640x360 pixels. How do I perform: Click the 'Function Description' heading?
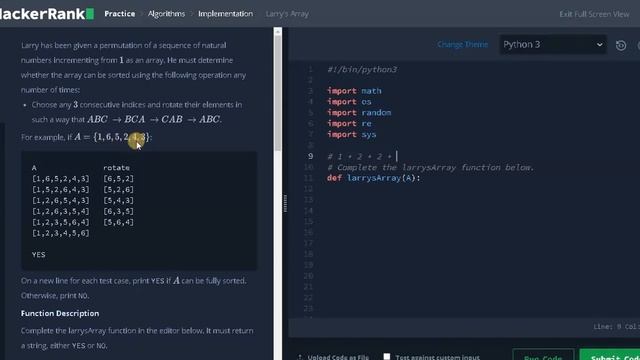(60, 313)
